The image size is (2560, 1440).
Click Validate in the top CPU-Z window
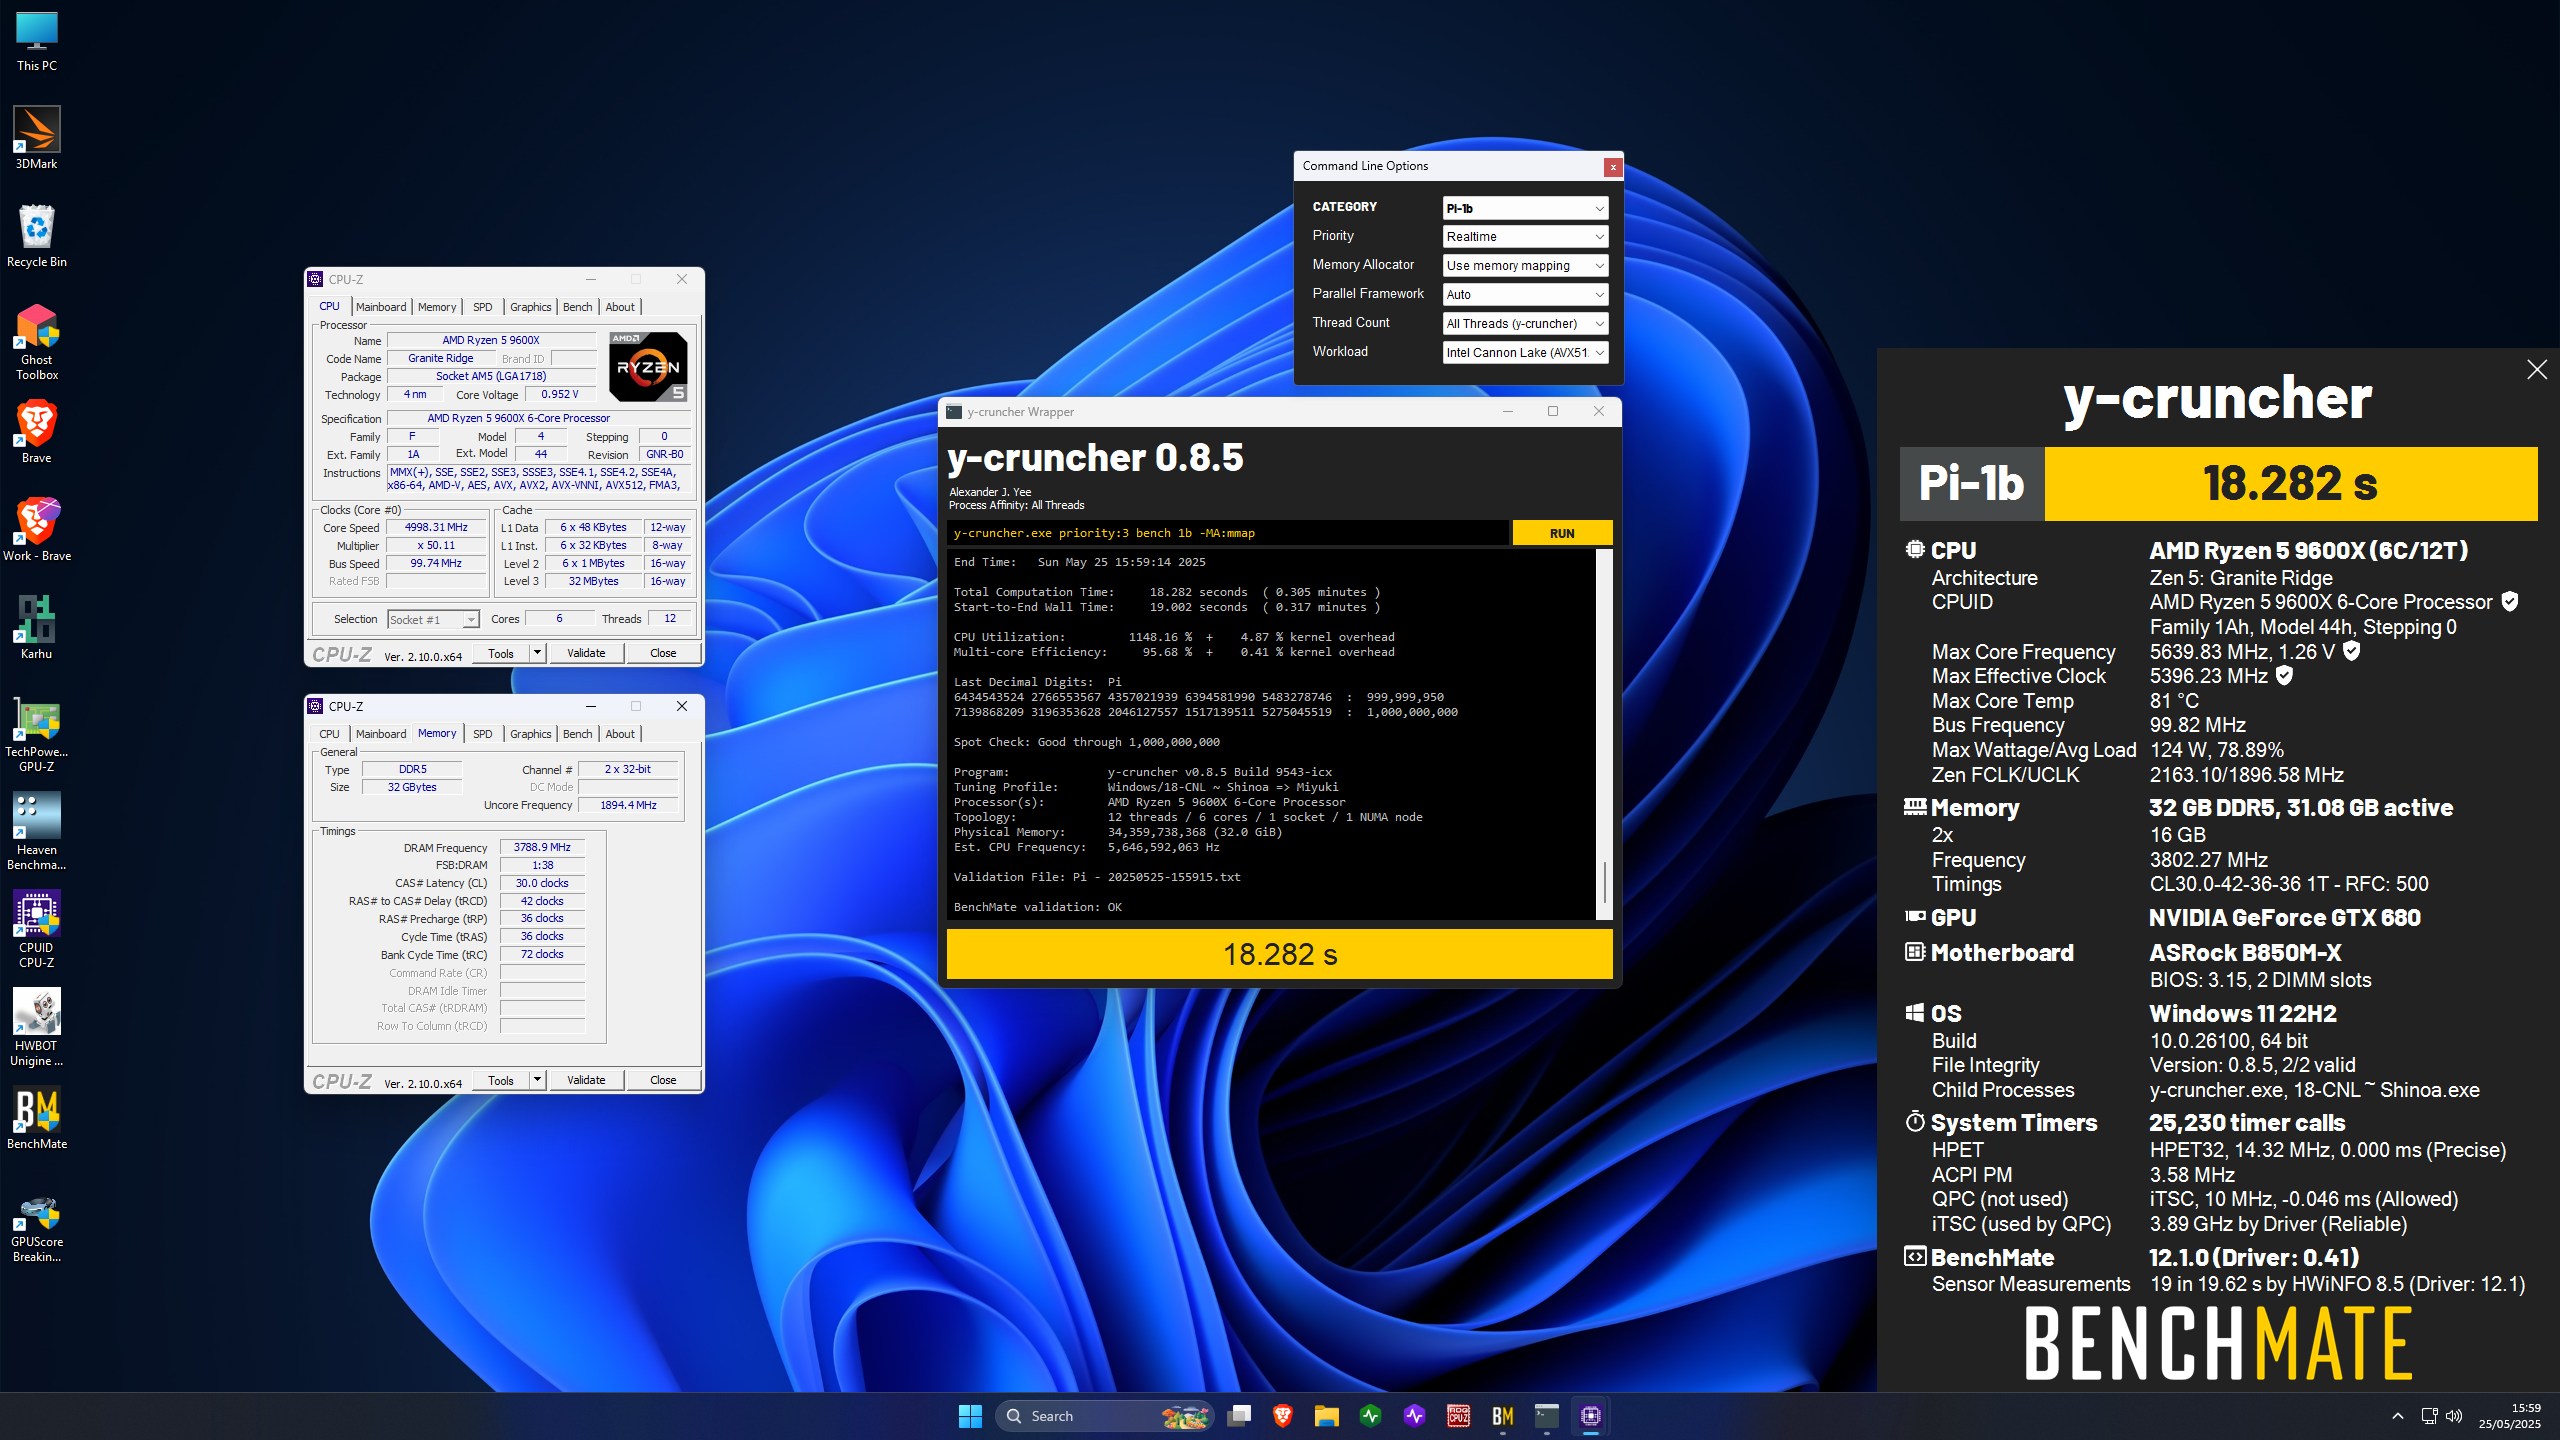(586, 653)
